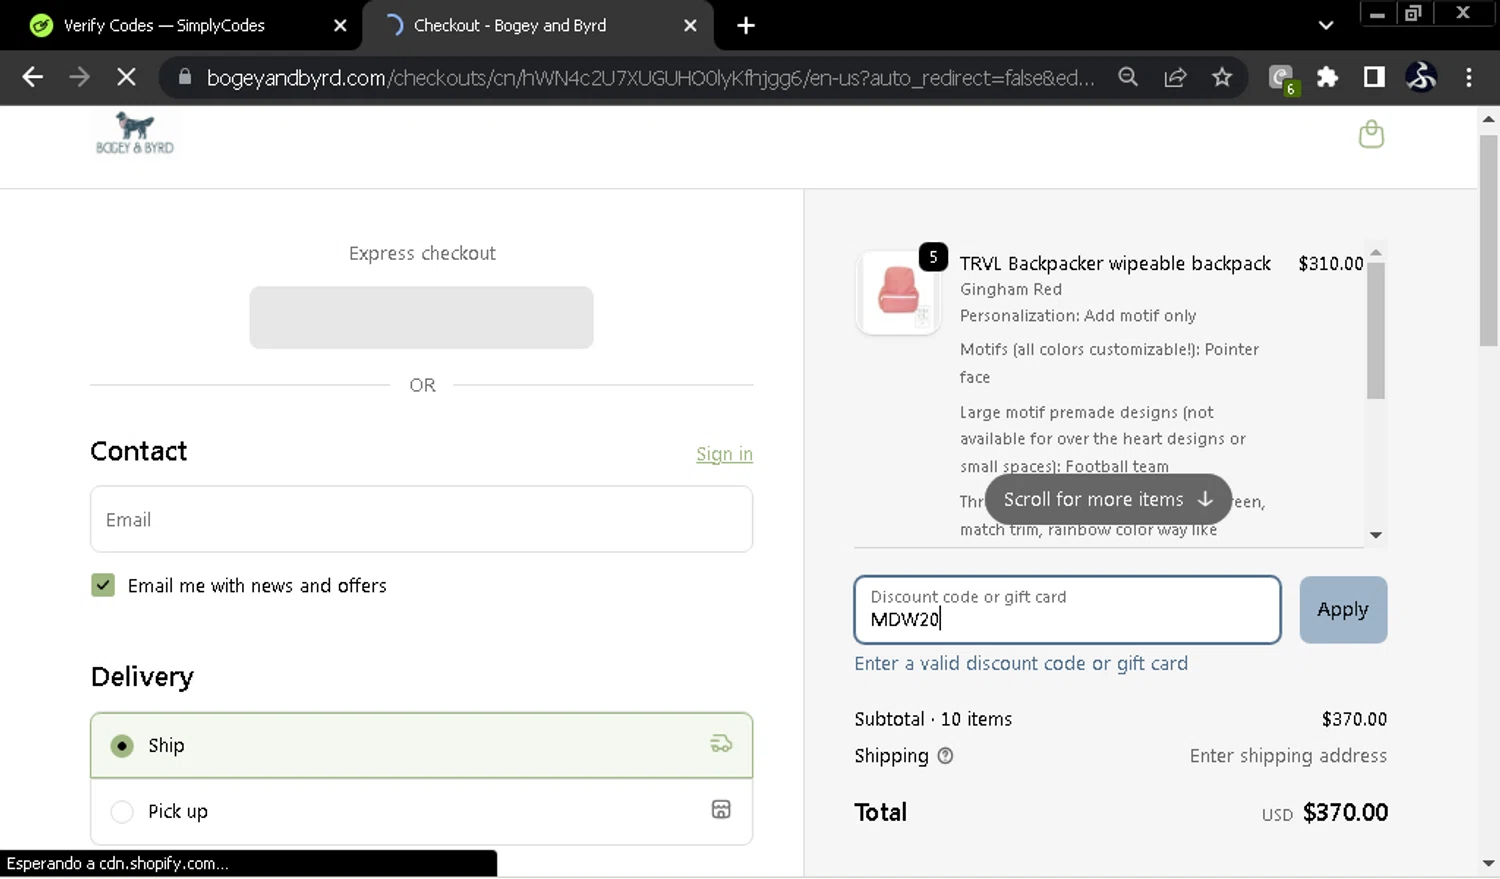Open the browser extensions puzzle icon
The width and height of the screenshot is (1500, 879).
pyautogui.click(x=1327, y=77)
